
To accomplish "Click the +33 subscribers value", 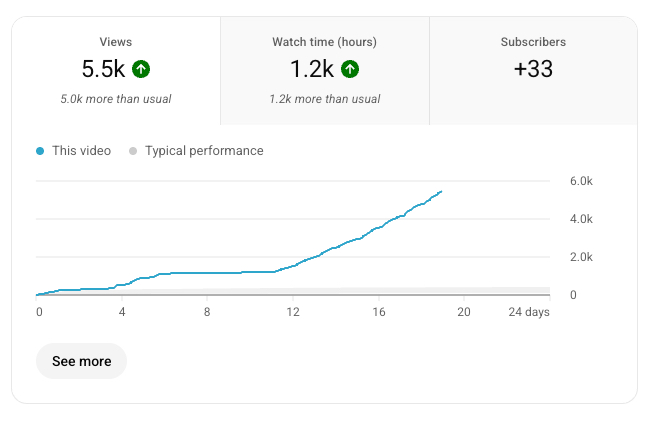I will [x=533, y=69].
